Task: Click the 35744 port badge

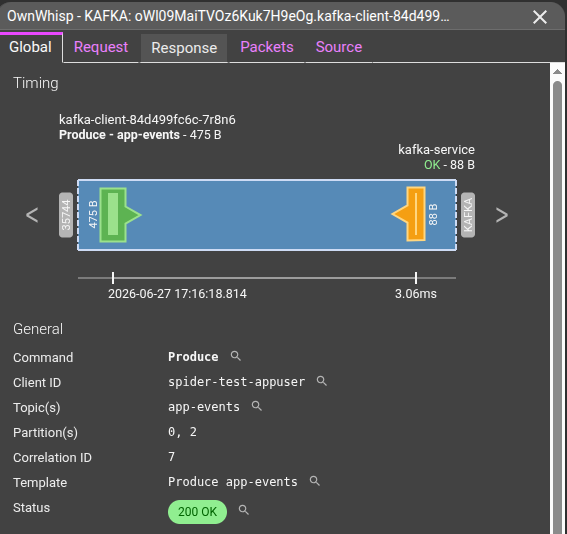Action: pos(66,215)
